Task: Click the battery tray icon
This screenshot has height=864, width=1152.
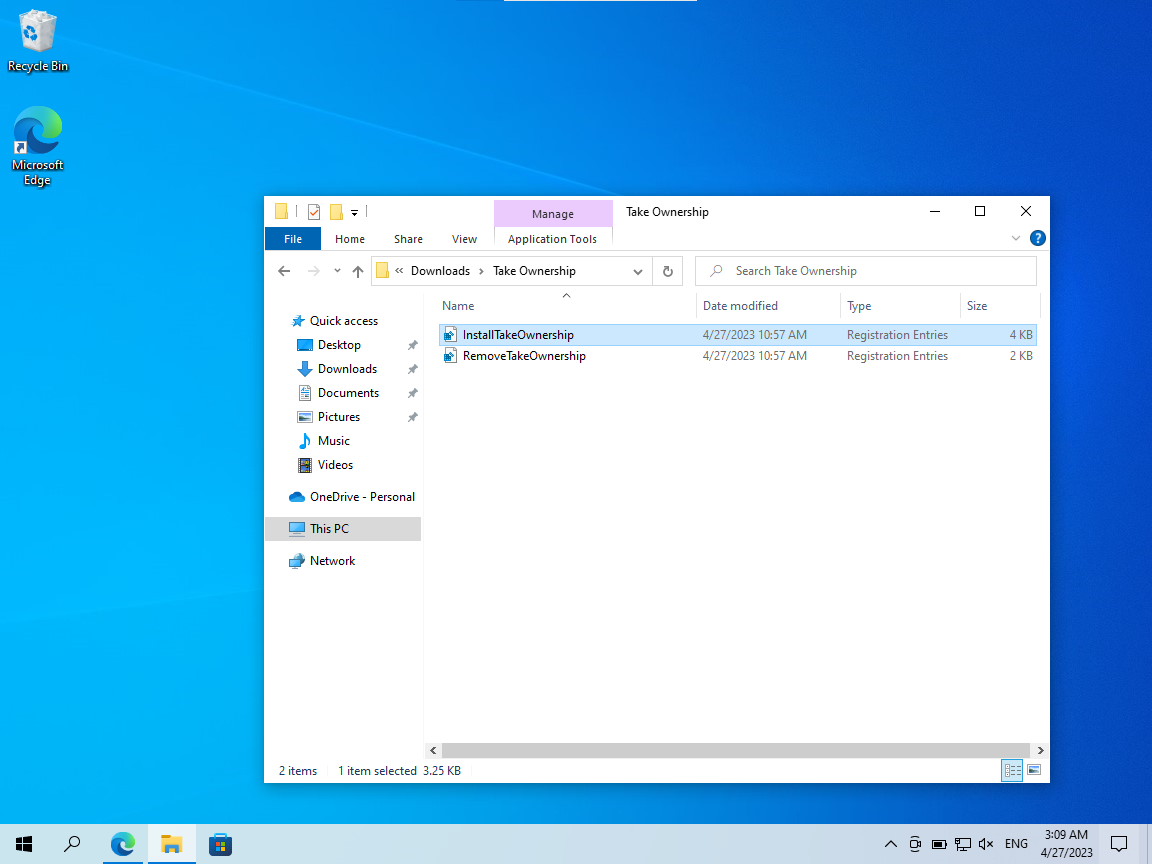Action: pos(939,844)
